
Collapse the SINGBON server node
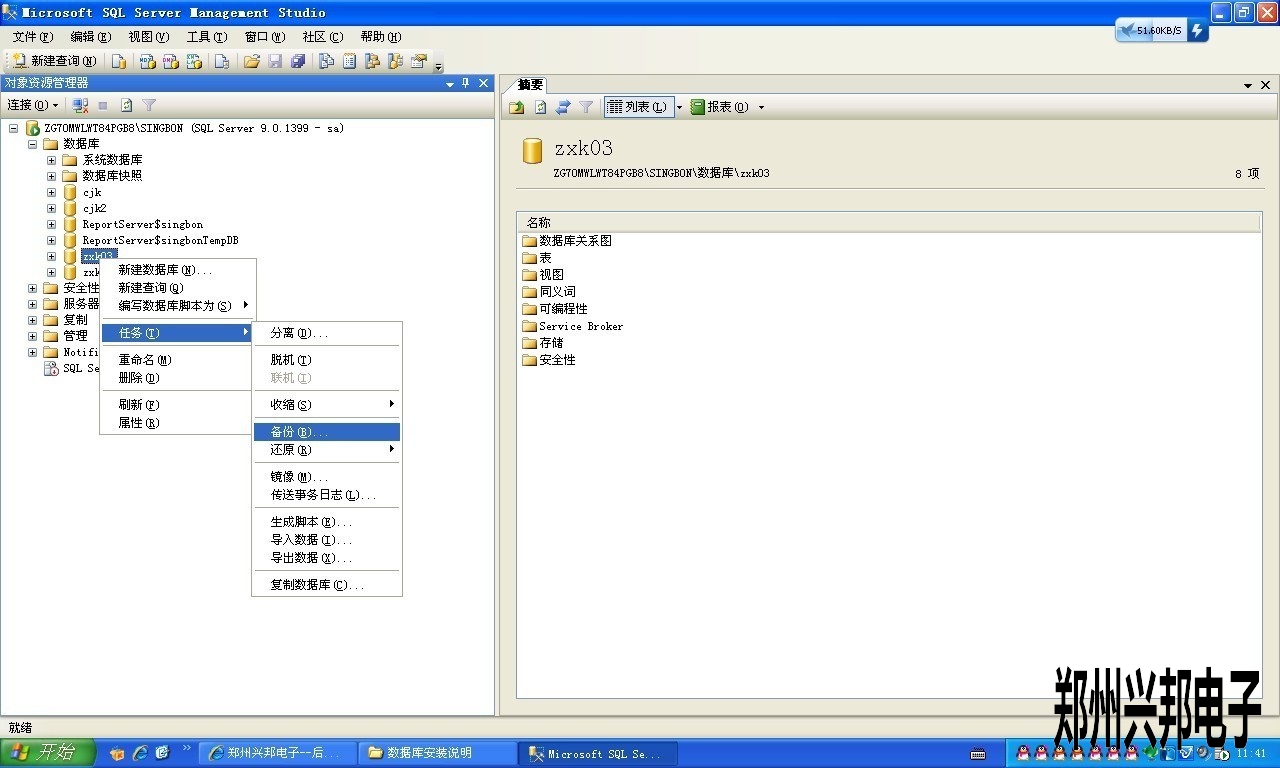coord(14,128)
